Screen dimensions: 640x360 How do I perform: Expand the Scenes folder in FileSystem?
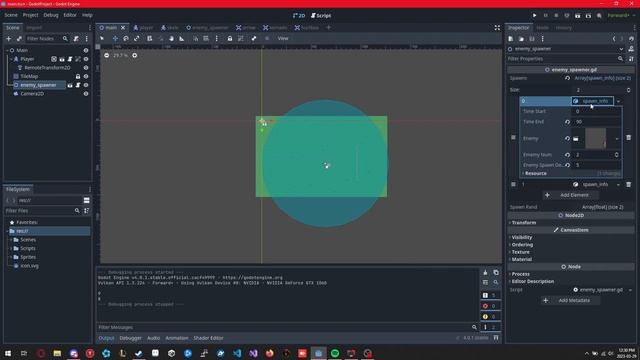point(11,240)
